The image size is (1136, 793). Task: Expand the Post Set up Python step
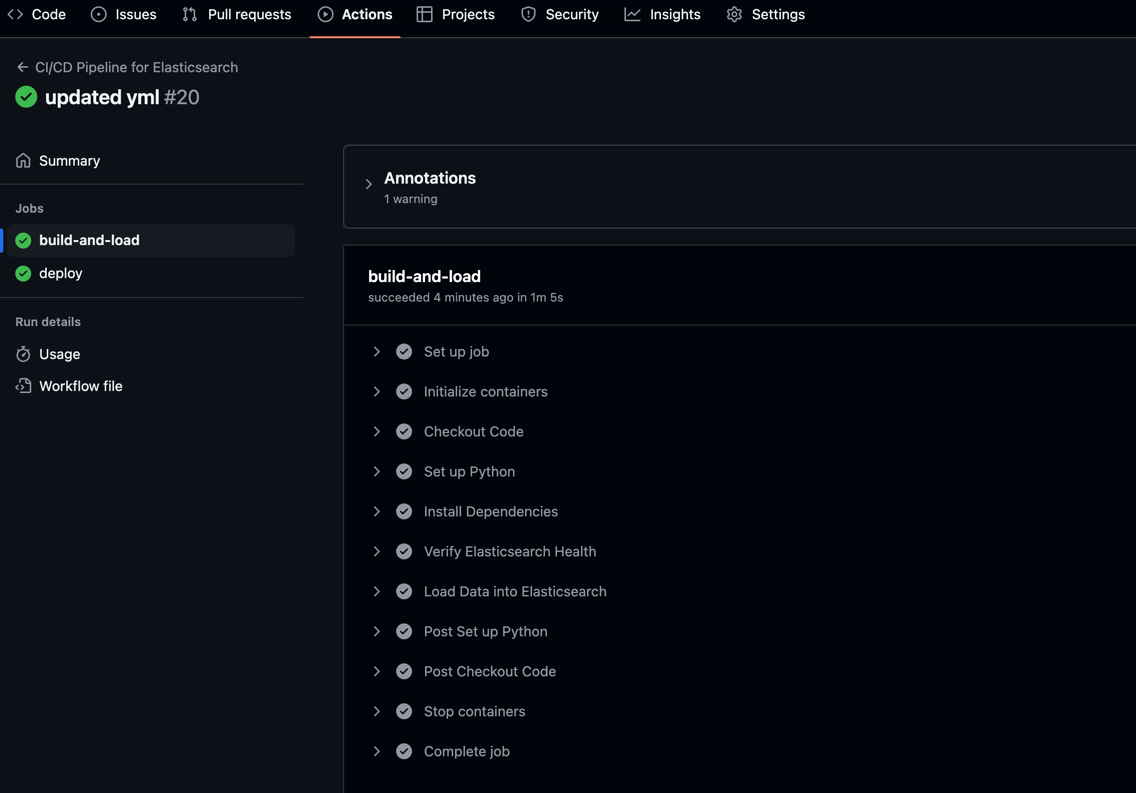pos(377,632)
